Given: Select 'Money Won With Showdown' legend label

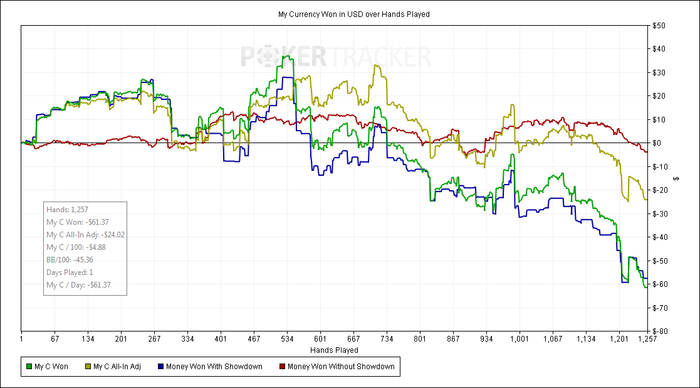Looking at the screenshot, I should pyautogui.click(x=214, y=367).
